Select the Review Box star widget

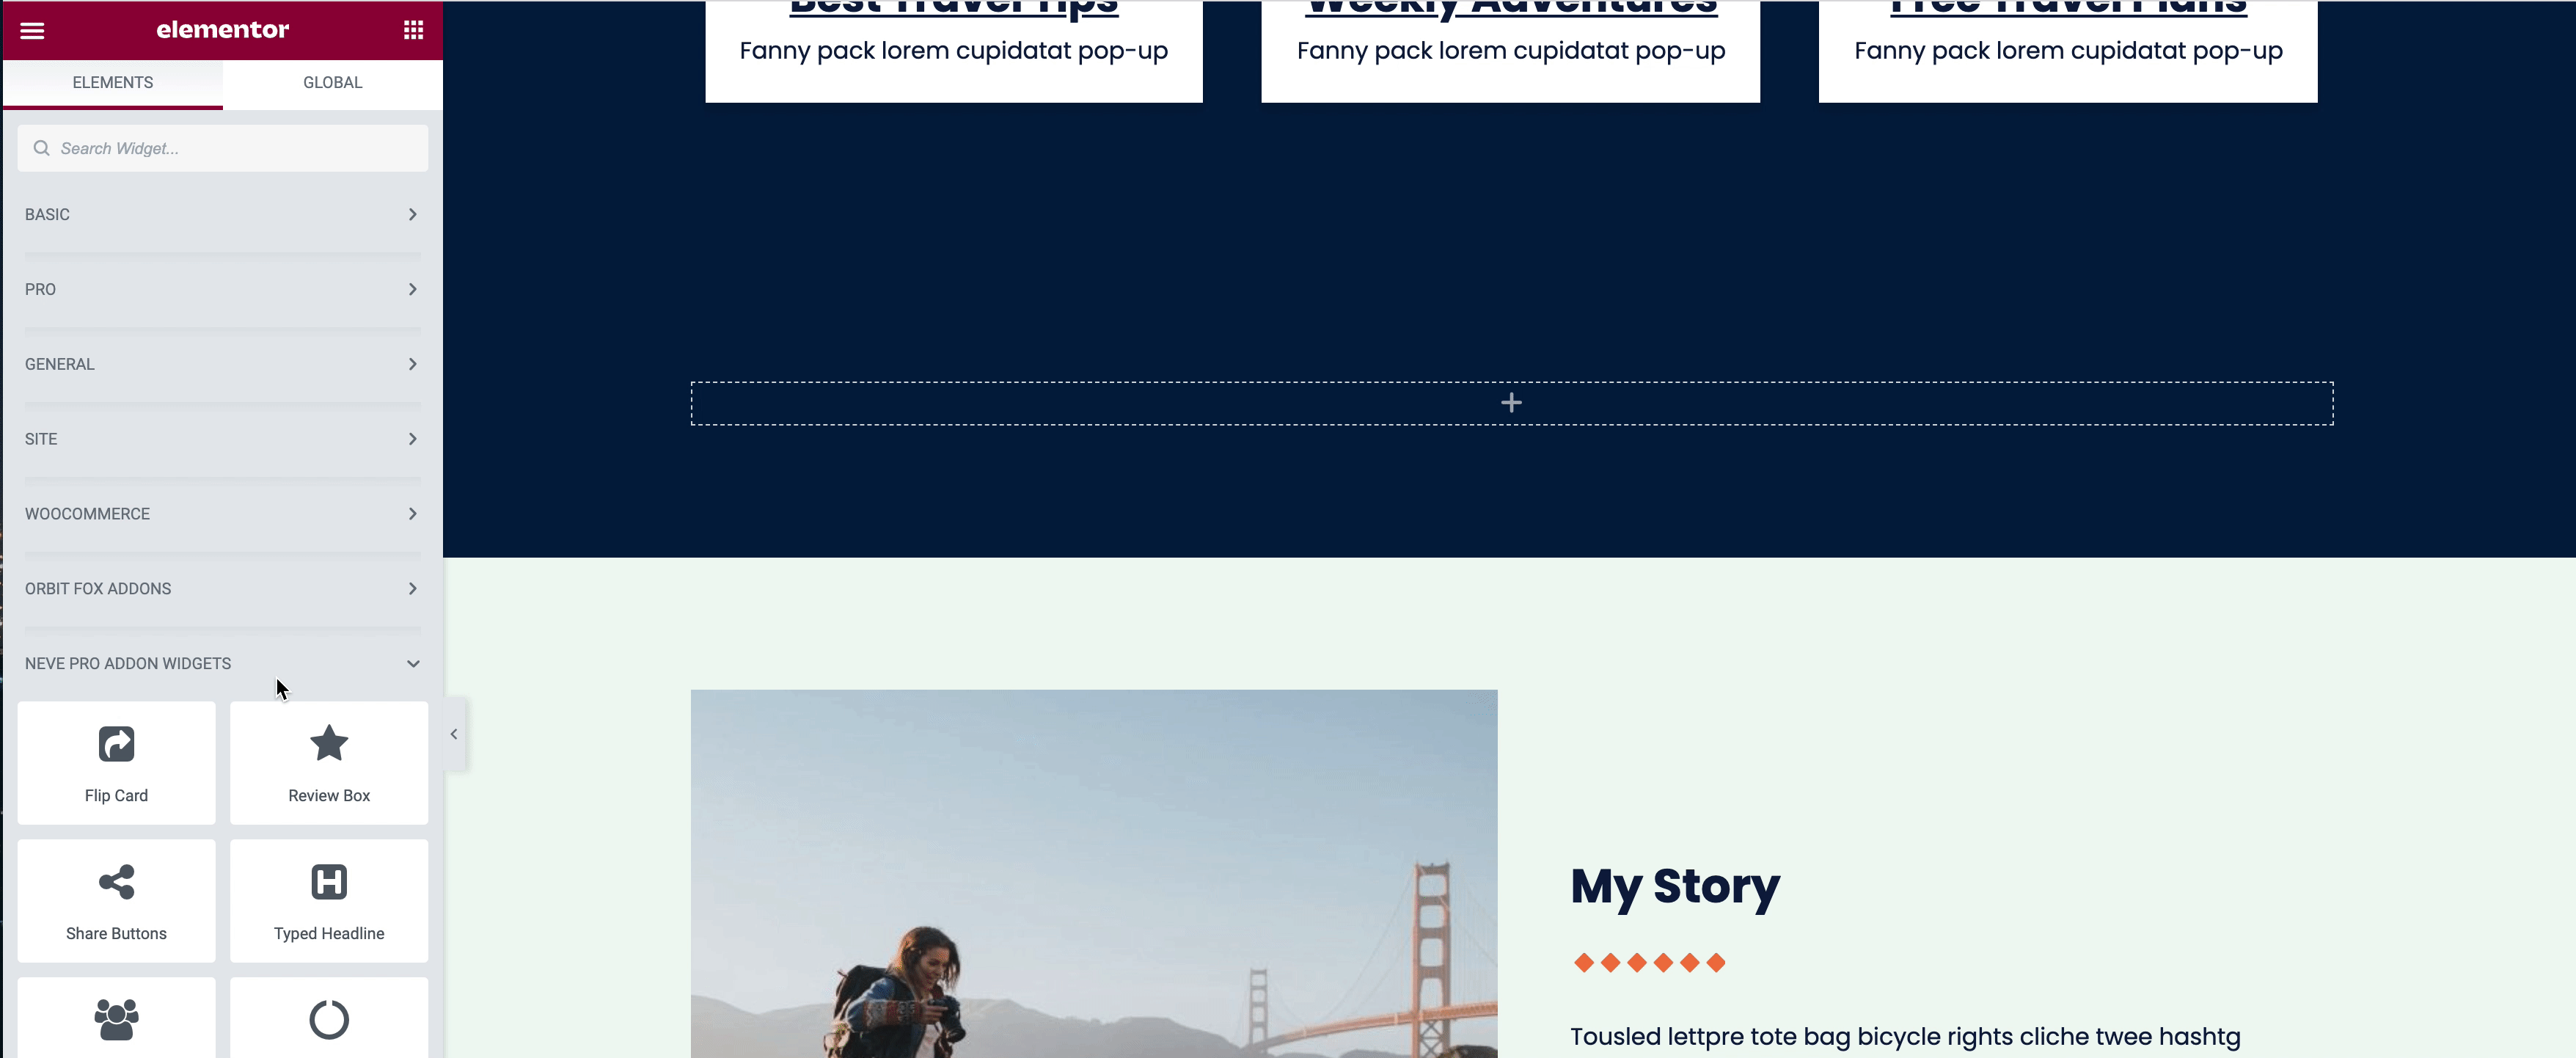(x=329, y=763)
